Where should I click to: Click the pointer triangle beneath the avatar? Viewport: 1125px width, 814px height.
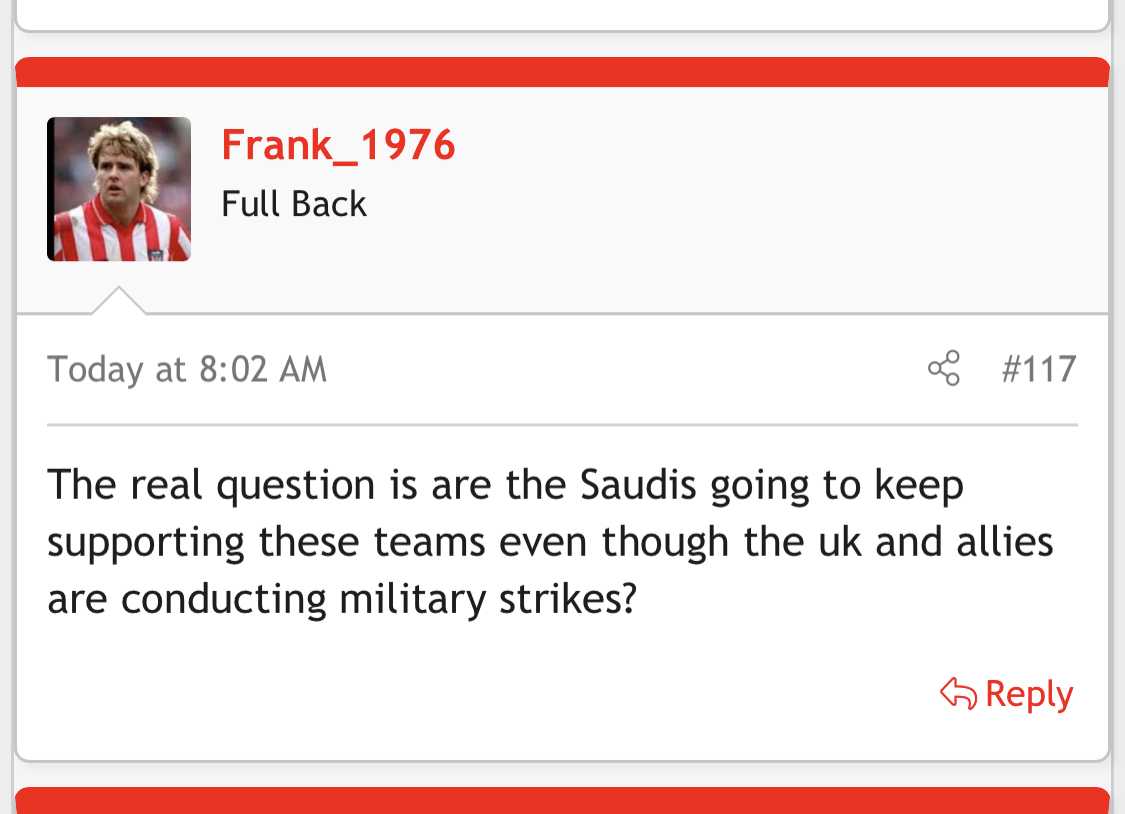click(119, 300)
